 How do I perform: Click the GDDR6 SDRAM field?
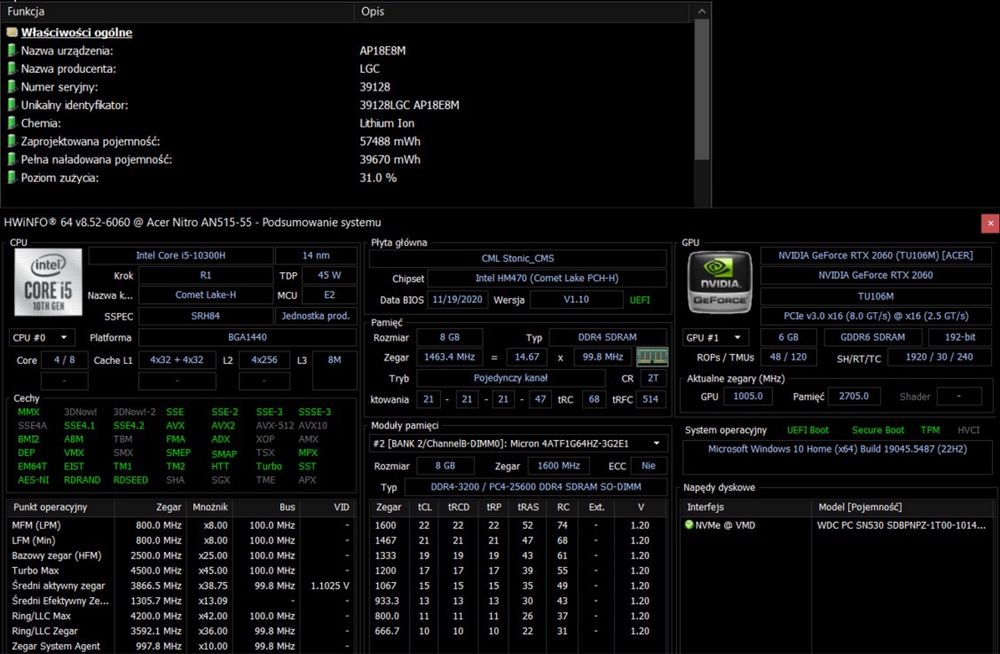point(872,338)
